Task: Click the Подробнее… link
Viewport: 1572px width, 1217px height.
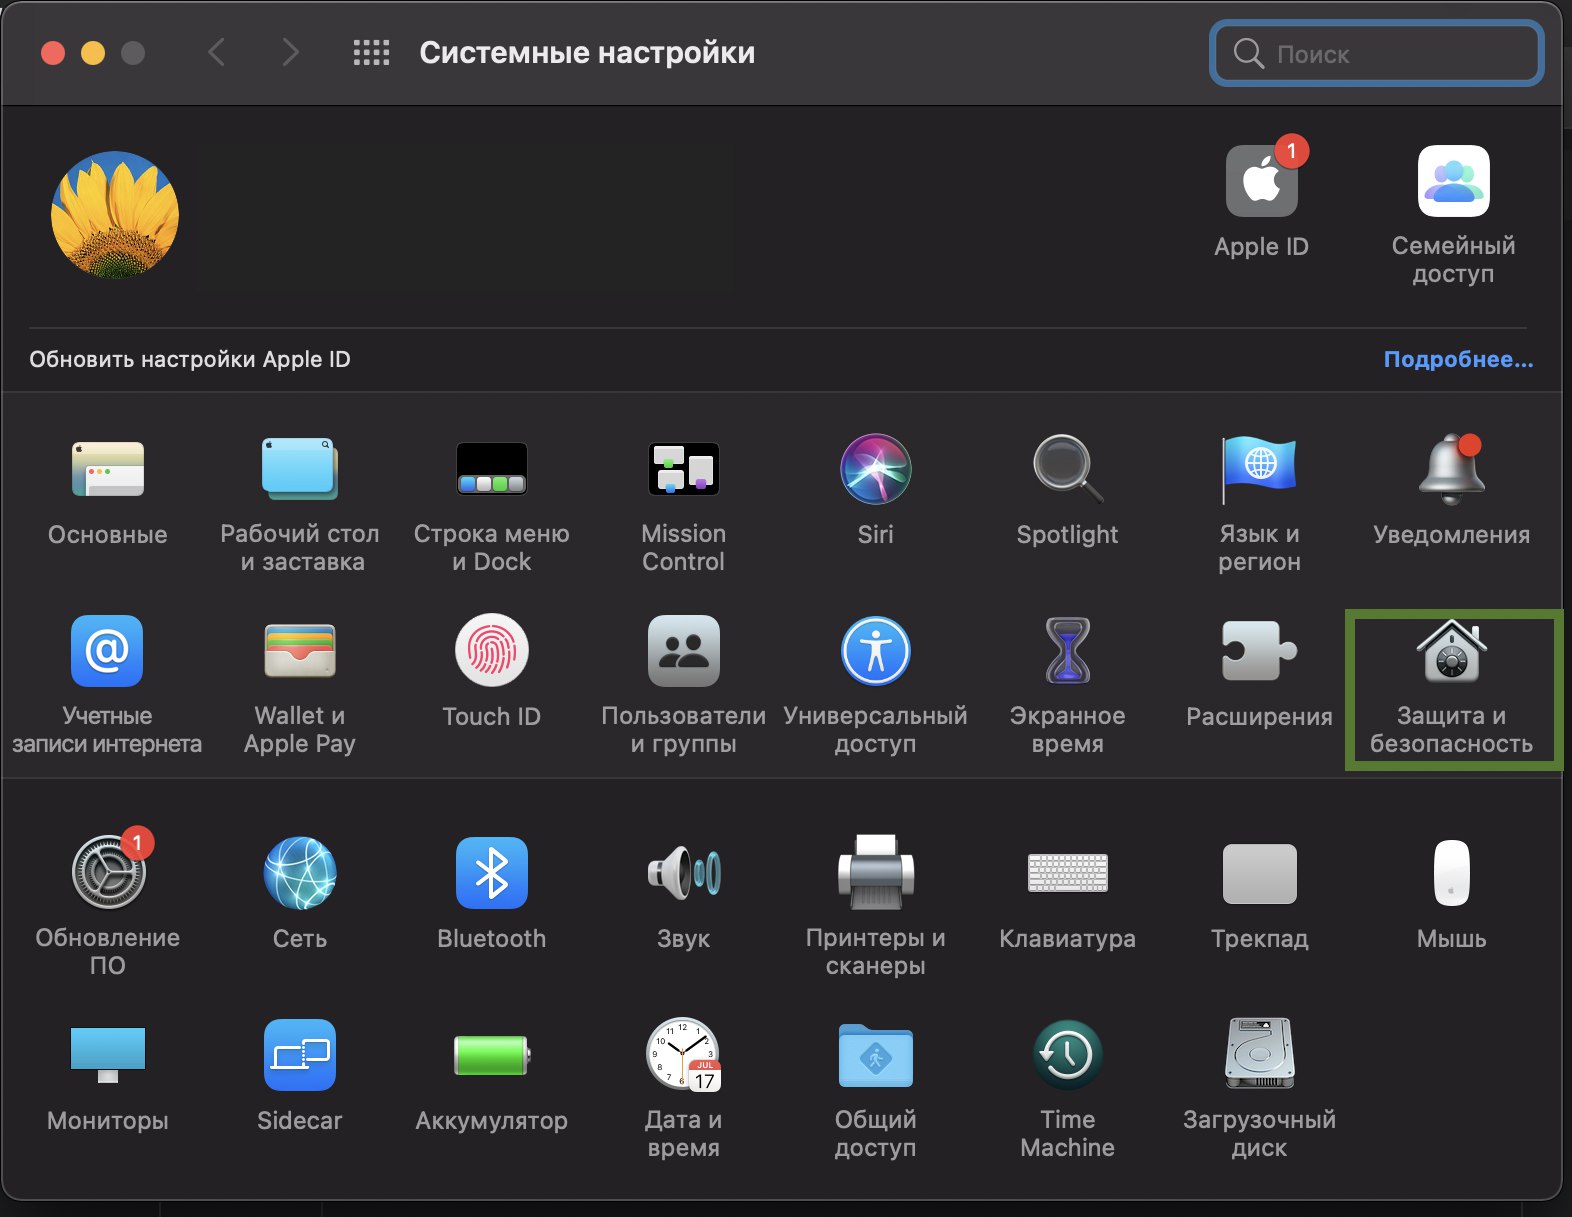Action: coord(1458,360)
